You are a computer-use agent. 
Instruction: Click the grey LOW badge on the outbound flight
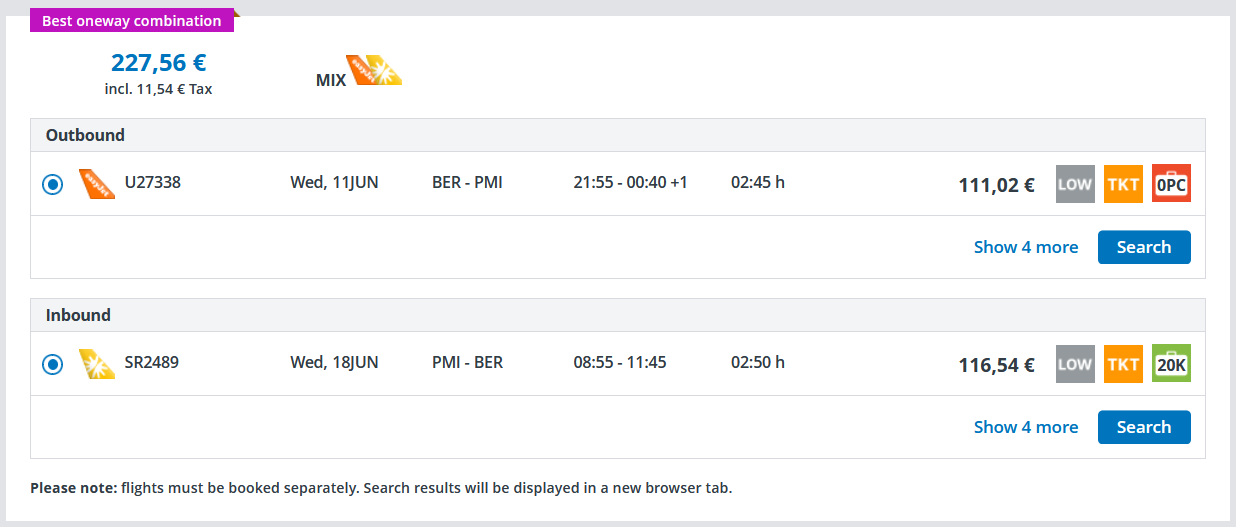click(x=1075, y=184)
